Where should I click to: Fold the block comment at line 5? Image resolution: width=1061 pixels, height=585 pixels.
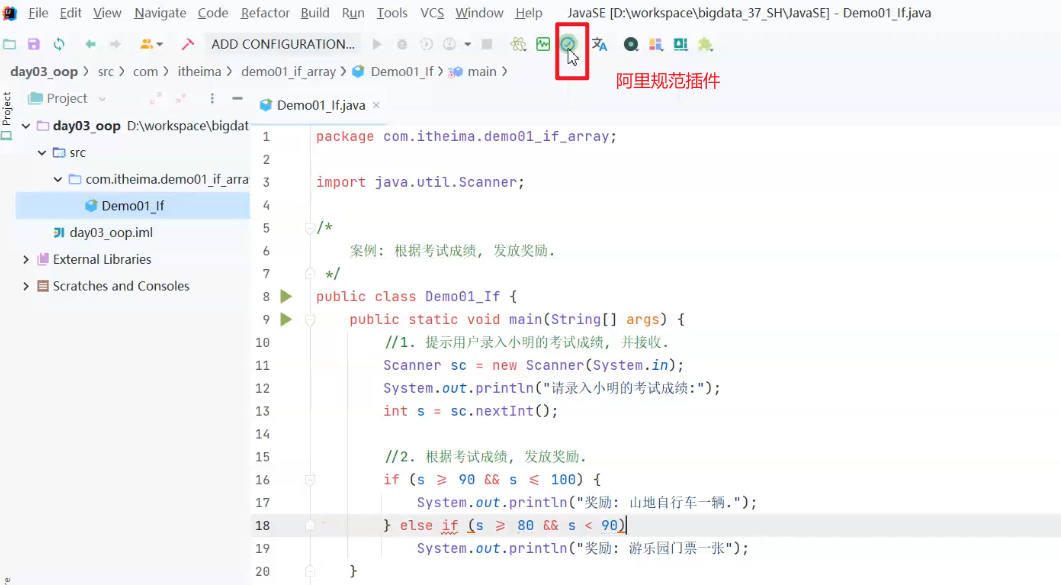pos(309,228)
